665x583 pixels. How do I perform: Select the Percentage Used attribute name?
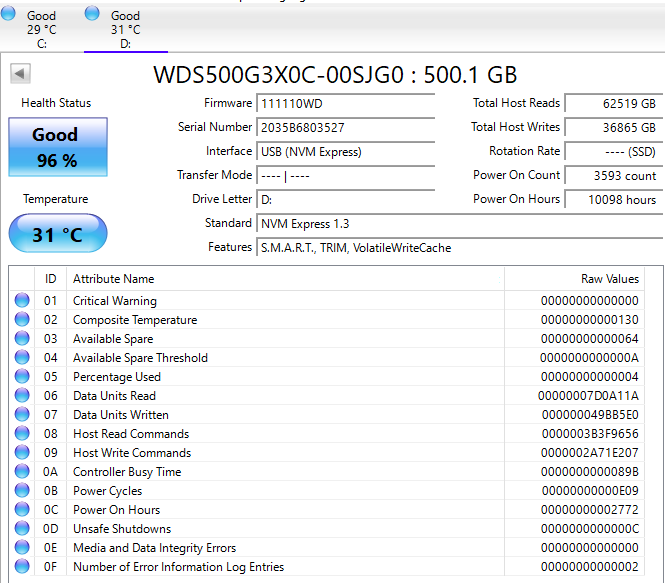pyautogui.click(x=117, y=377)
